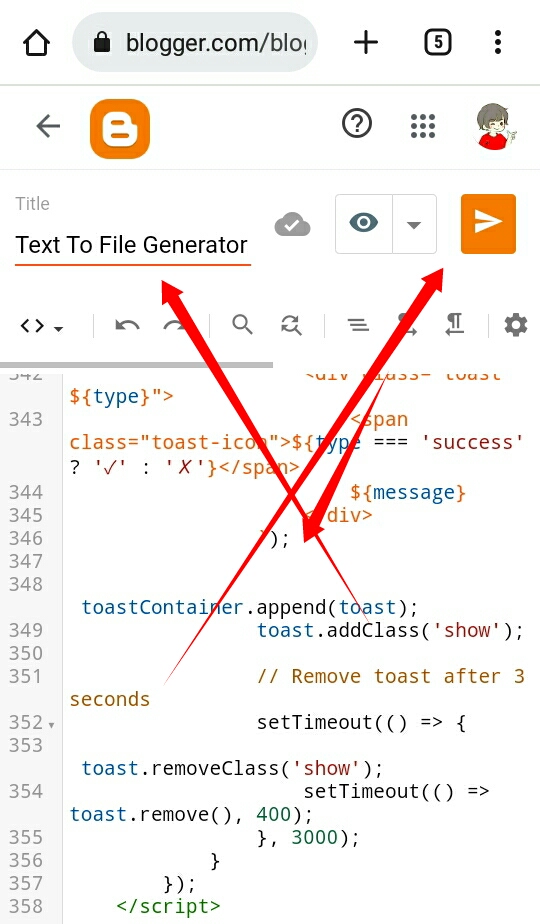Open the account profile avatar

point(494,127)
